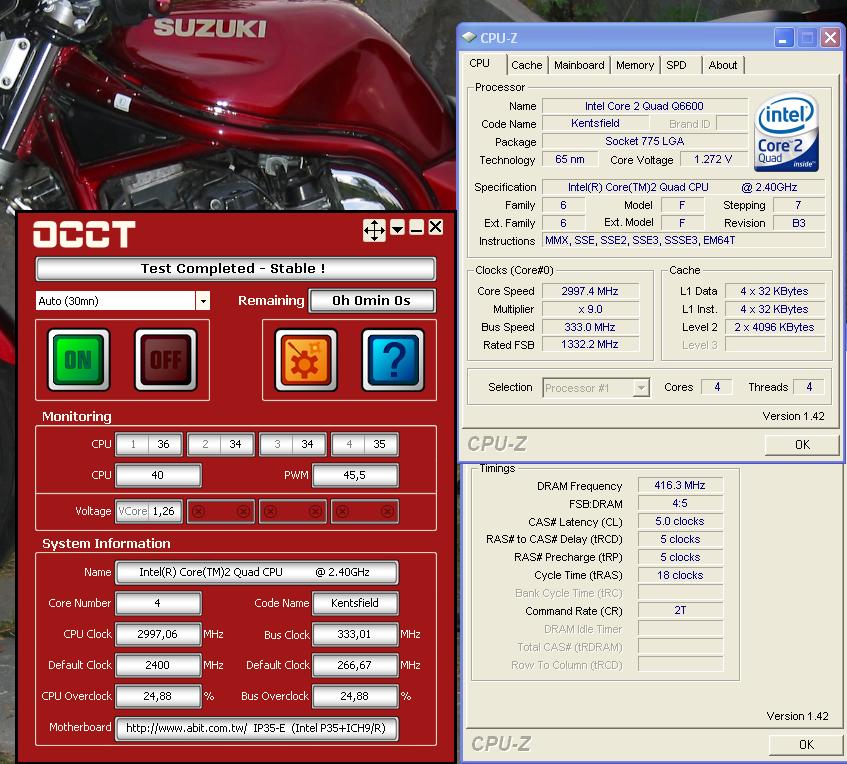Click the Test Completed - Stable status bar
Screen dimensions: 847x764
click(x=236, y=269)
